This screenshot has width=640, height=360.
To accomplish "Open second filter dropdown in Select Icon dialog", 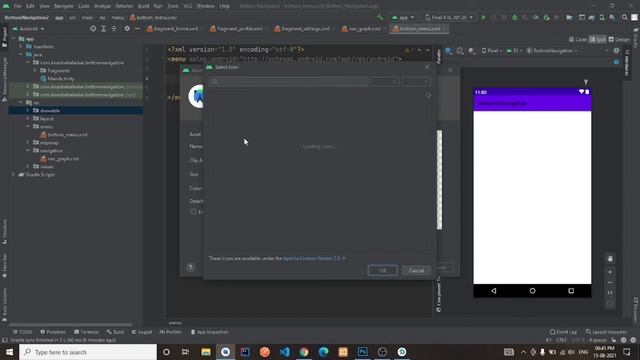I will (416, 82).
